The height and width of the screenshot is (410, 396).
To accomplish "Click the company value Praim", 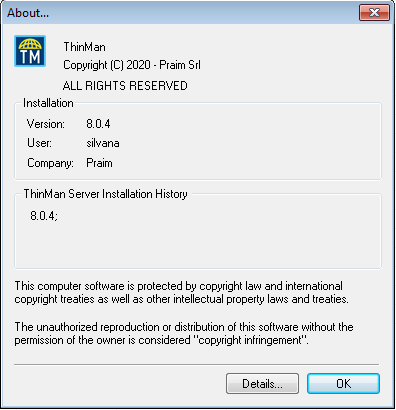I will [x=99, y=163].
